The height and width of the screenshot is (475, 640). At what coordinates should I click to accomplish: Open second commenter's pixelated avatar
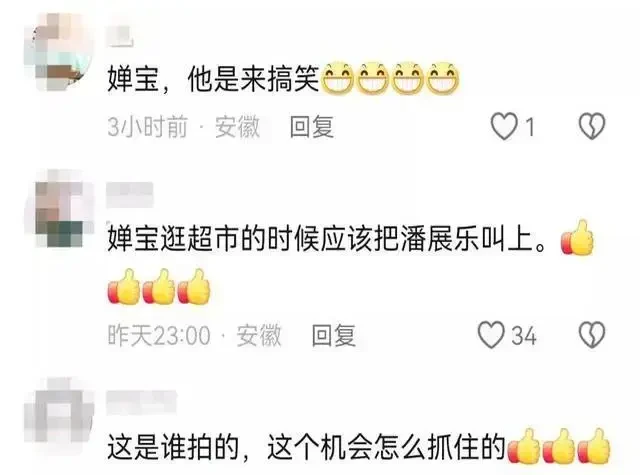coord(60,209)
